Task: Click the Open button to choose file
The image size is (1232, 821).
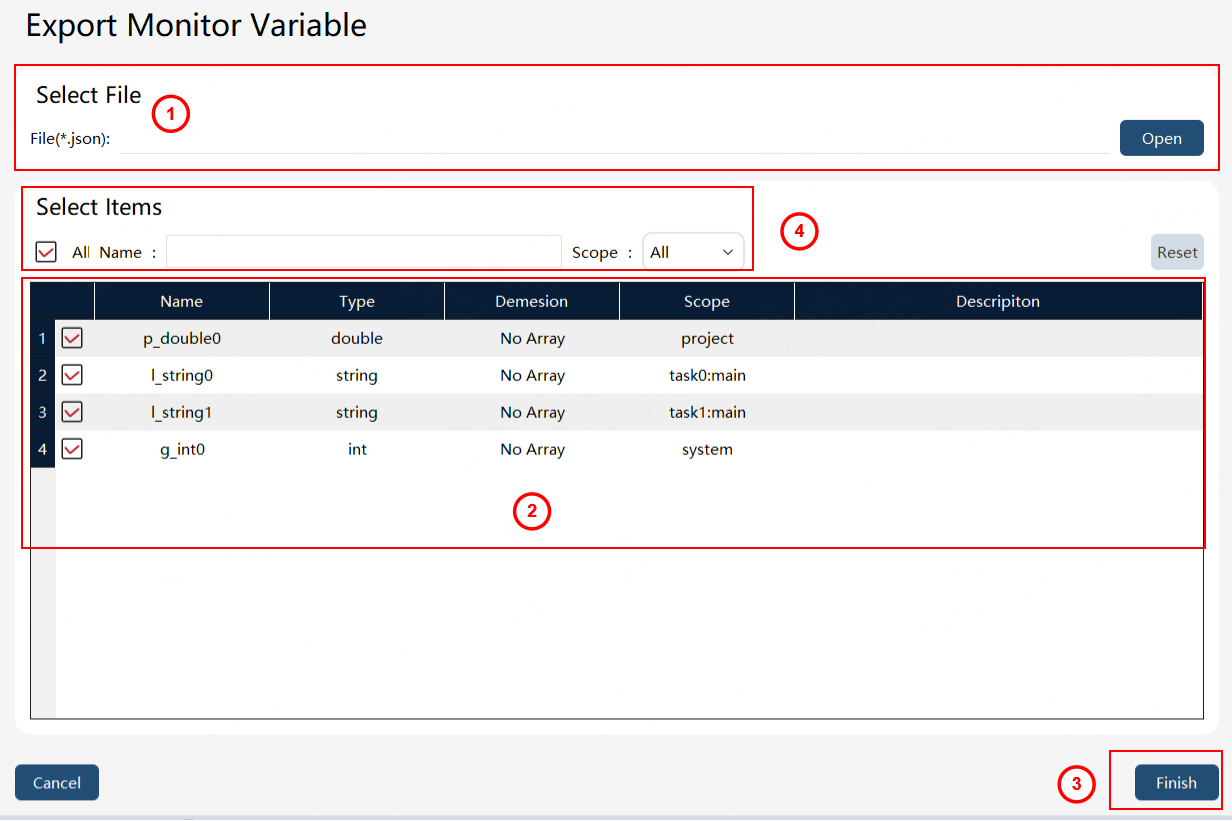Action: (x=1161, y=138)
